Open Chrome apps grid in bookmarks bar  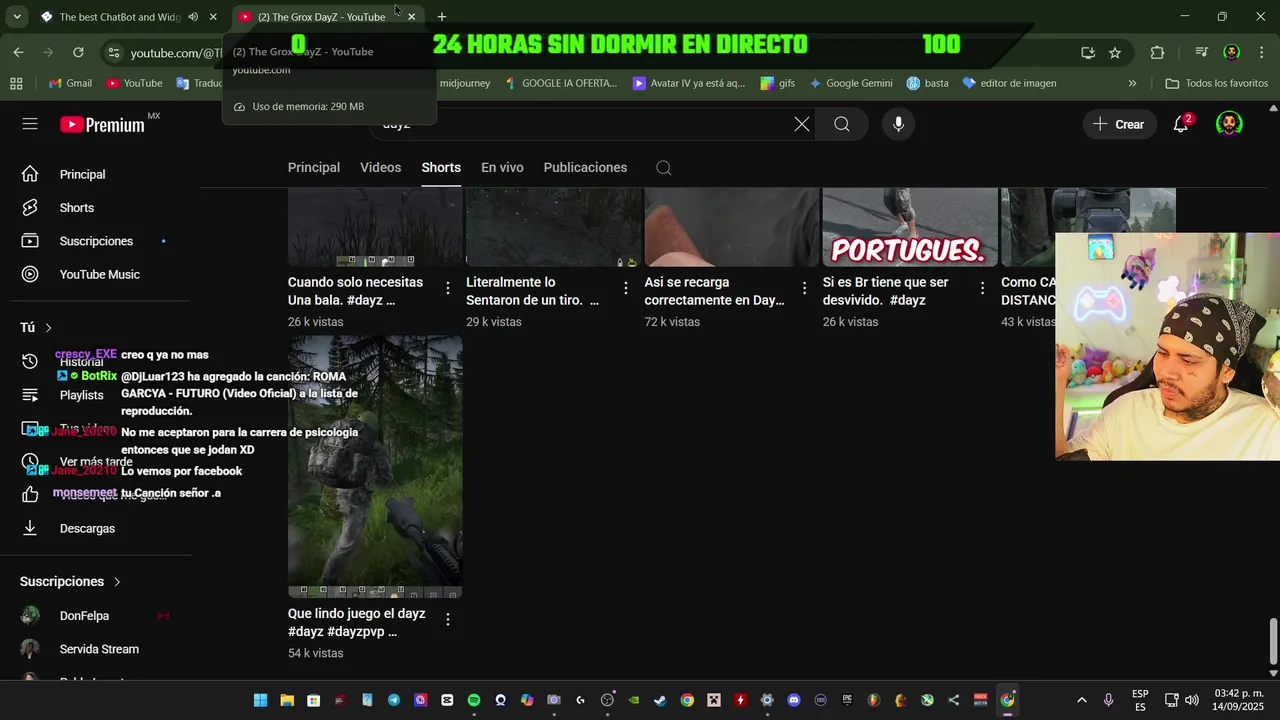click(16, 83)
